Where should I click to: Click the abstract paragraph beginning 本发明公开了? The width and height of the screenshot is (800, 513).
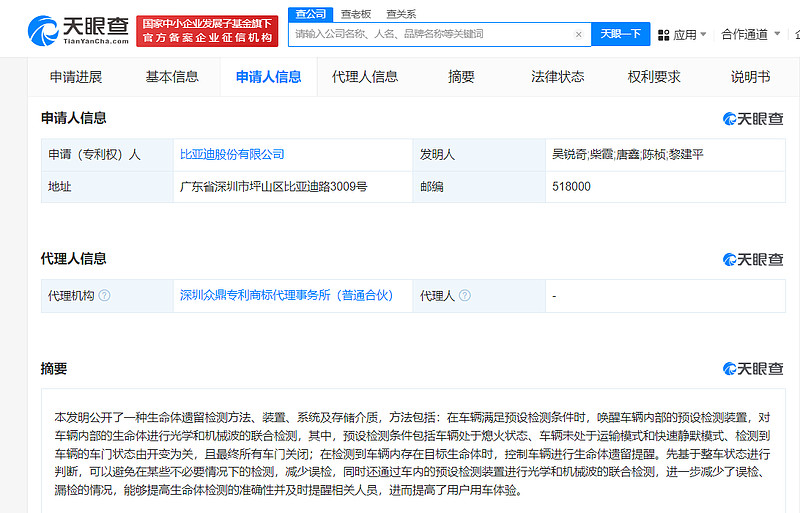(x=412, y=454)
